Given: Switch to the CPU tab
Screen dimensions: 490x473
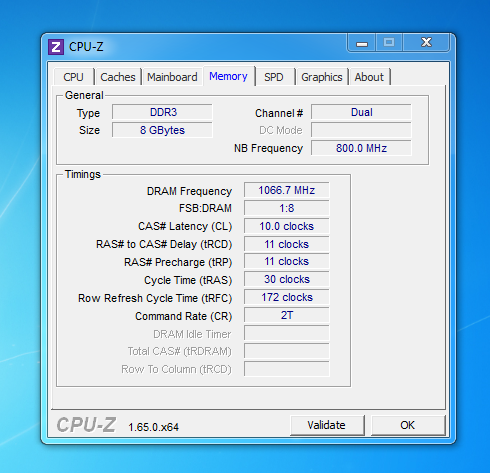Looking at the screenshot, I should coord(74,77).
